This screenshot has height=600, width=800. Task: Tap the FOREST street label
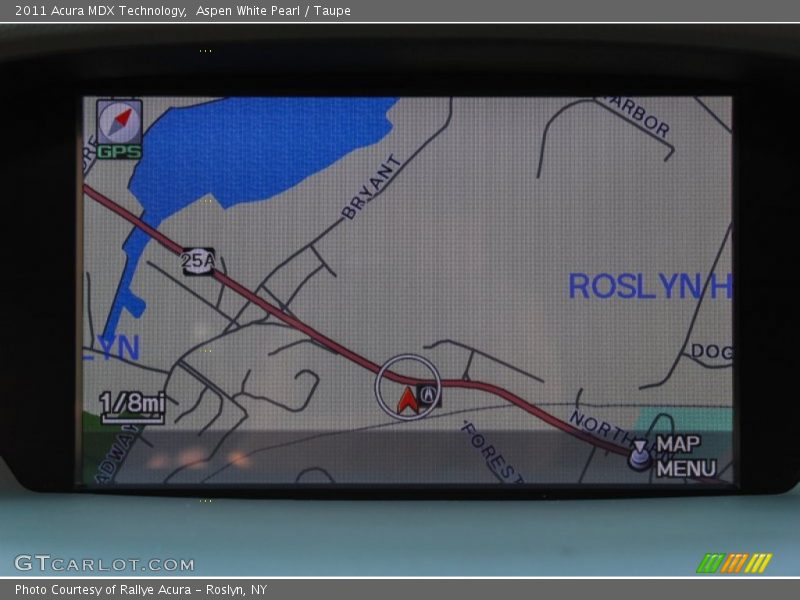492,452
